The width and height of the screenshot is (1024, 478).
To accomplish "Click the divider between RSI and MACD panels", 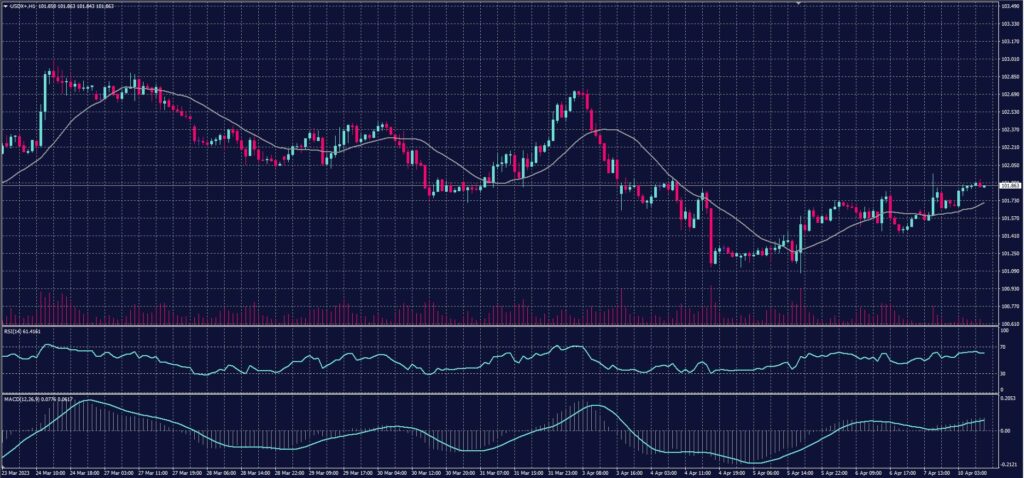I will [x=500, y=393].
